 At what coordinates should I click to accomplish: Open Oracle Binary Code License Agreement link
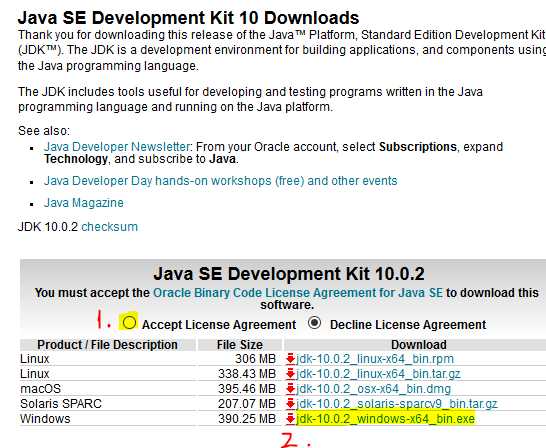tap(298, 293)
